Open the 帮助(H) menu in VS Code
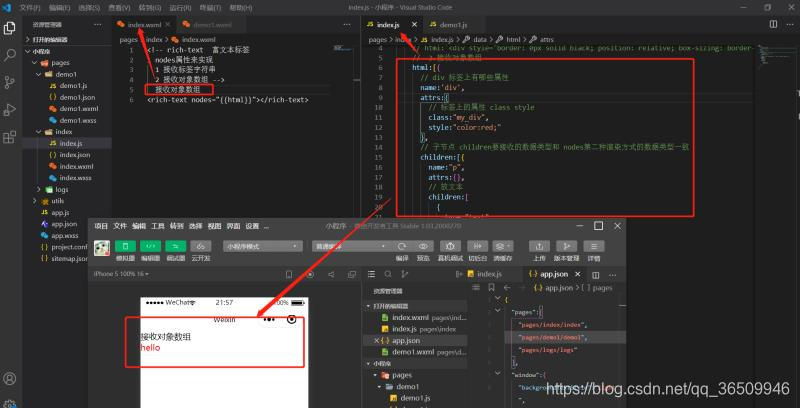The width and height of the screenshot is (800, 408). [241, 8]
